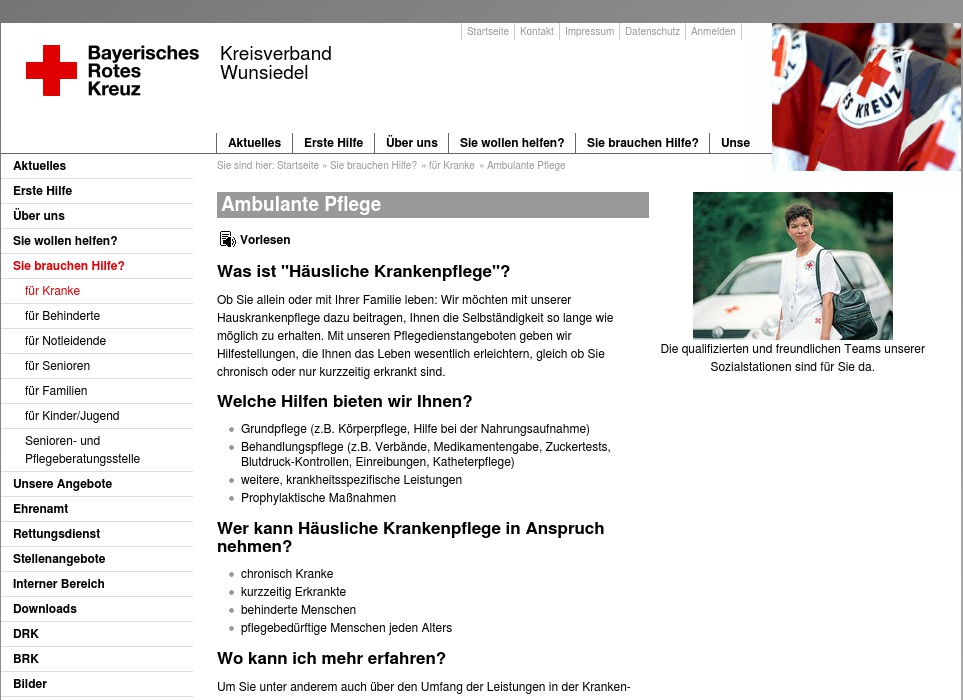Open the 'Sie wollen helfen?' tab
963x700 pixels.
click(x=512, y=142)
